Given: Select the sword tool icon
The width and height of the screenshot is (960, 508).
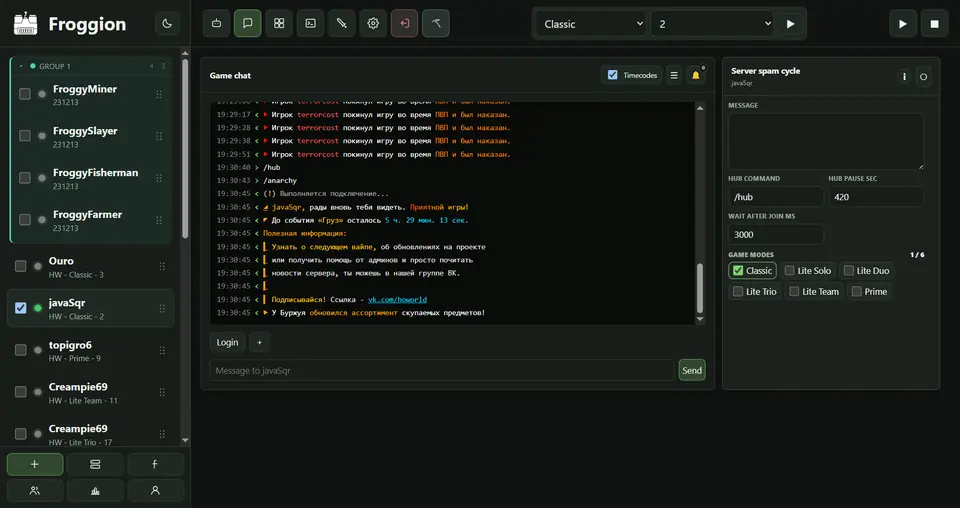Looking at the screenshot, I should click(342, 23).
